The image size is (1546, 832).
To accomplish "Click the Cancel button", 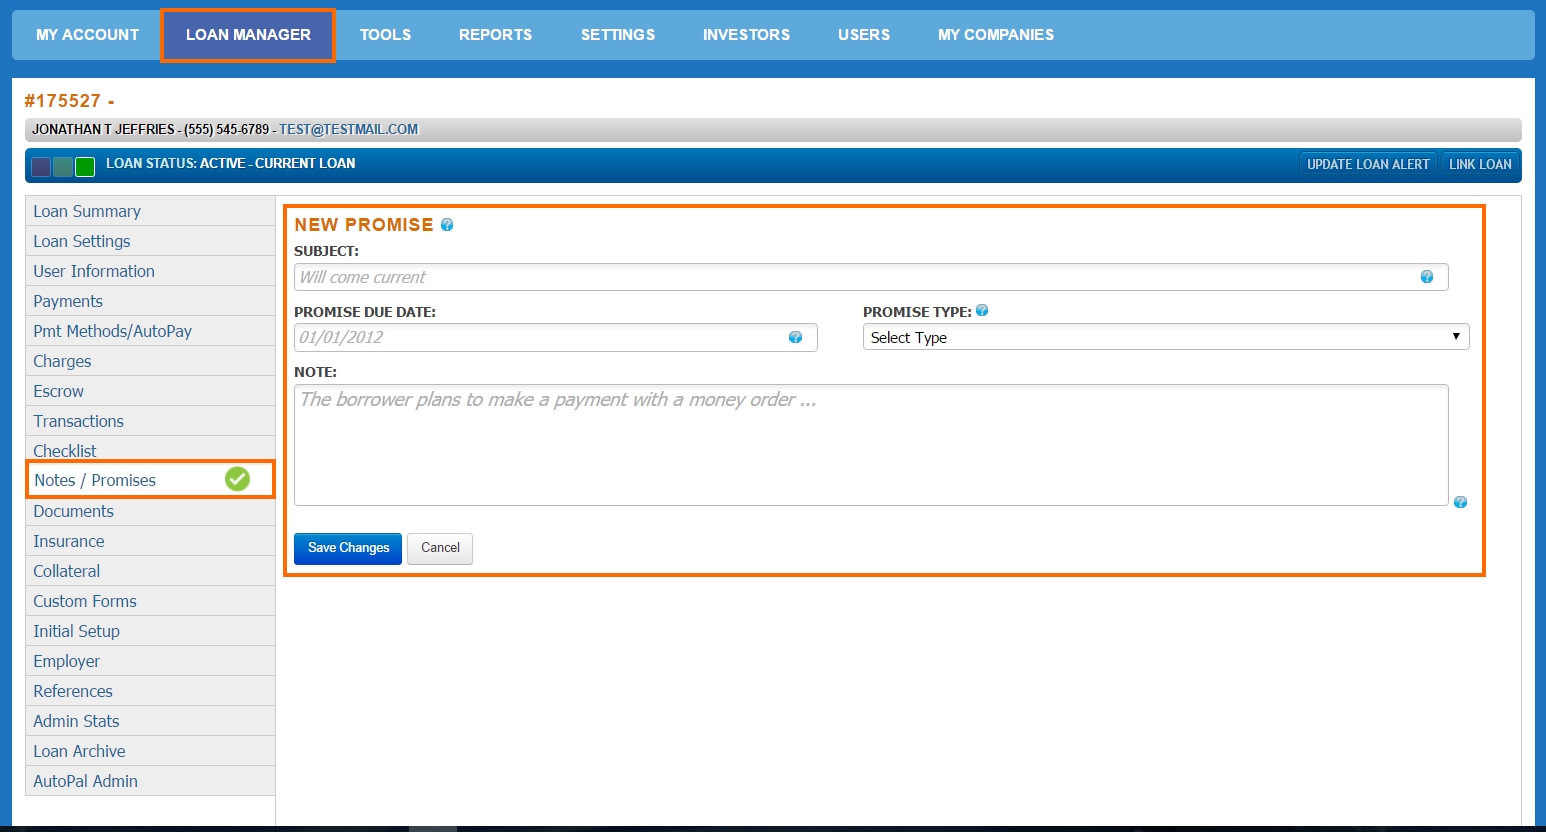I will (x=440, y=548).
